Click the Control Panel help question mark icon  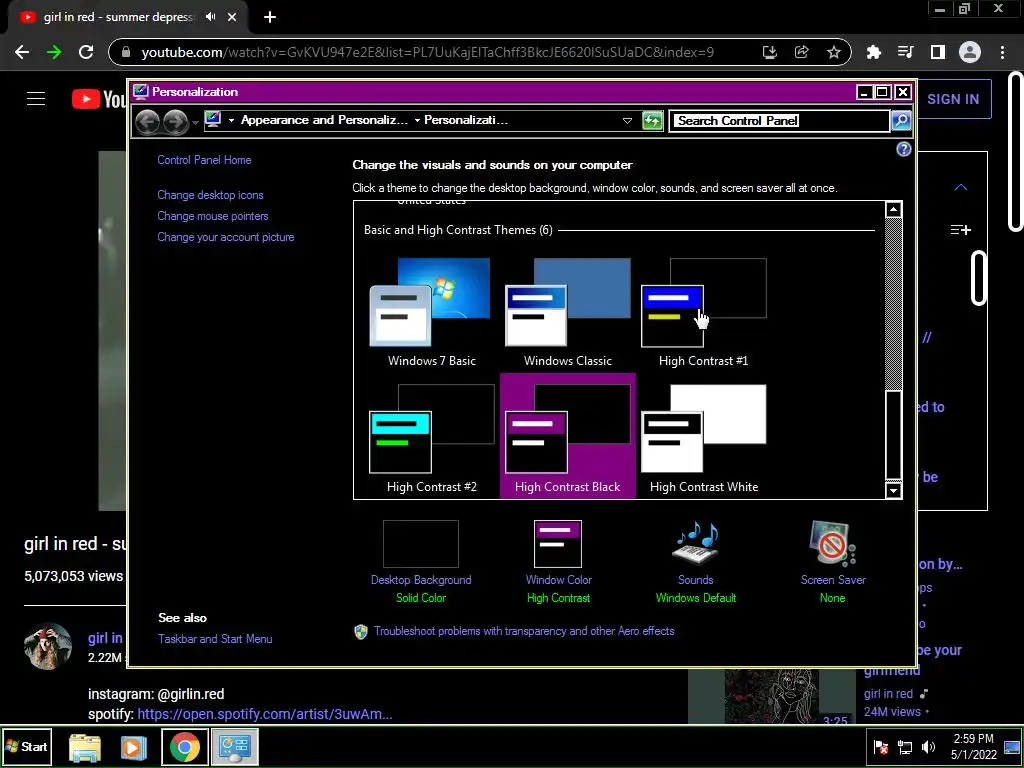click(x=903, y=150)
